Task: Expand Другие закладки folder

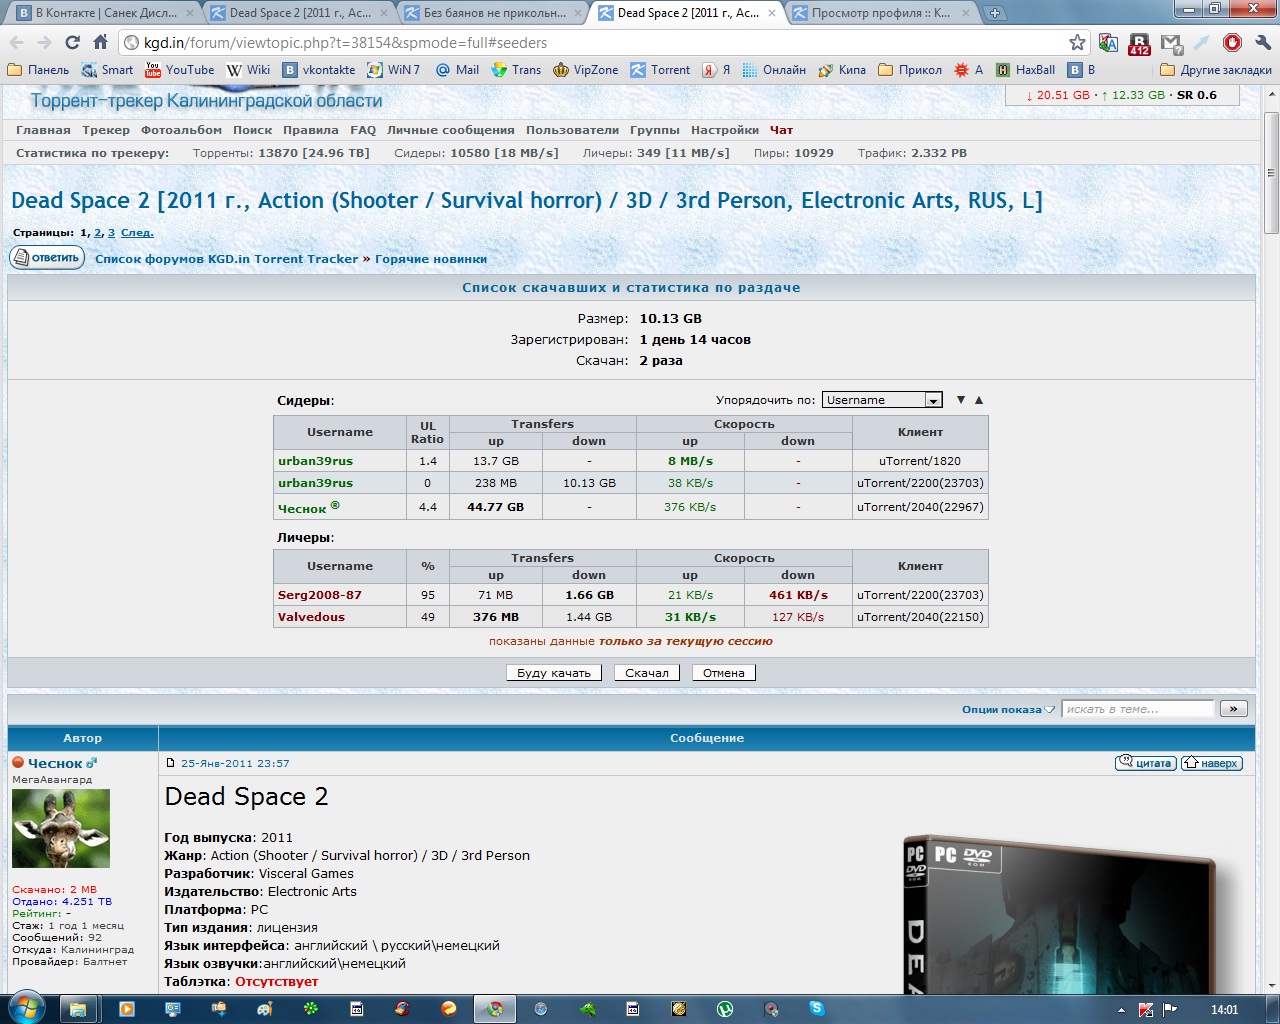Action: [1216, 70]
